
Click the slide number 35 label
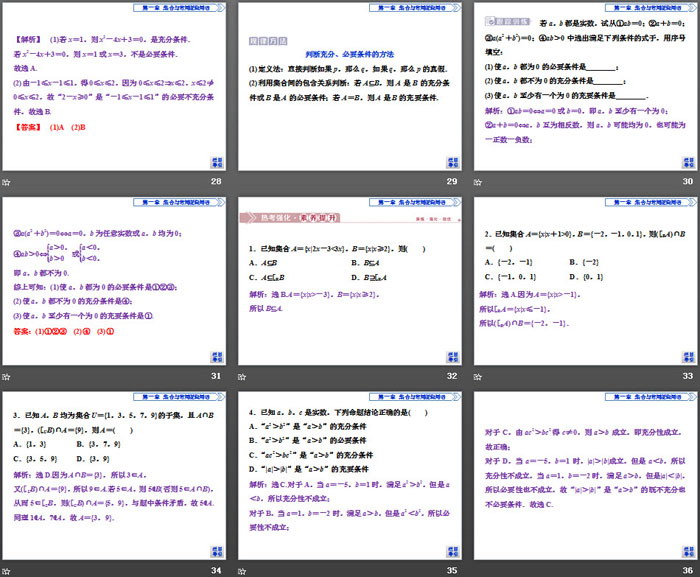point(451,570)
